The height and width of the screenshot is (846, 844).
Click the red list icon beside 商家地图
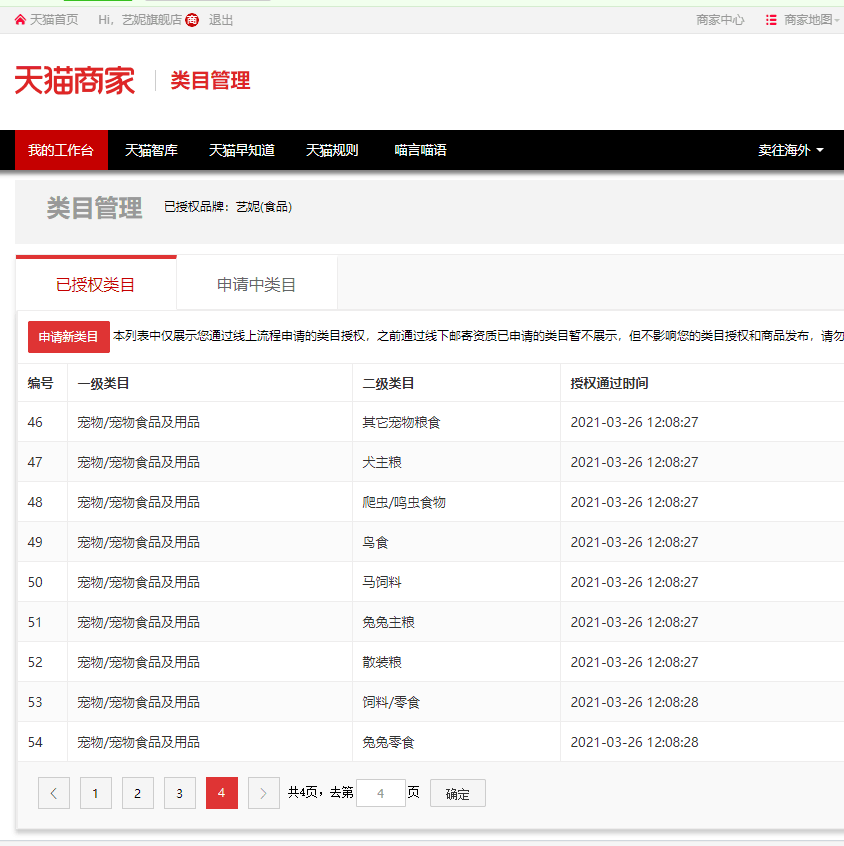point(771,20)
